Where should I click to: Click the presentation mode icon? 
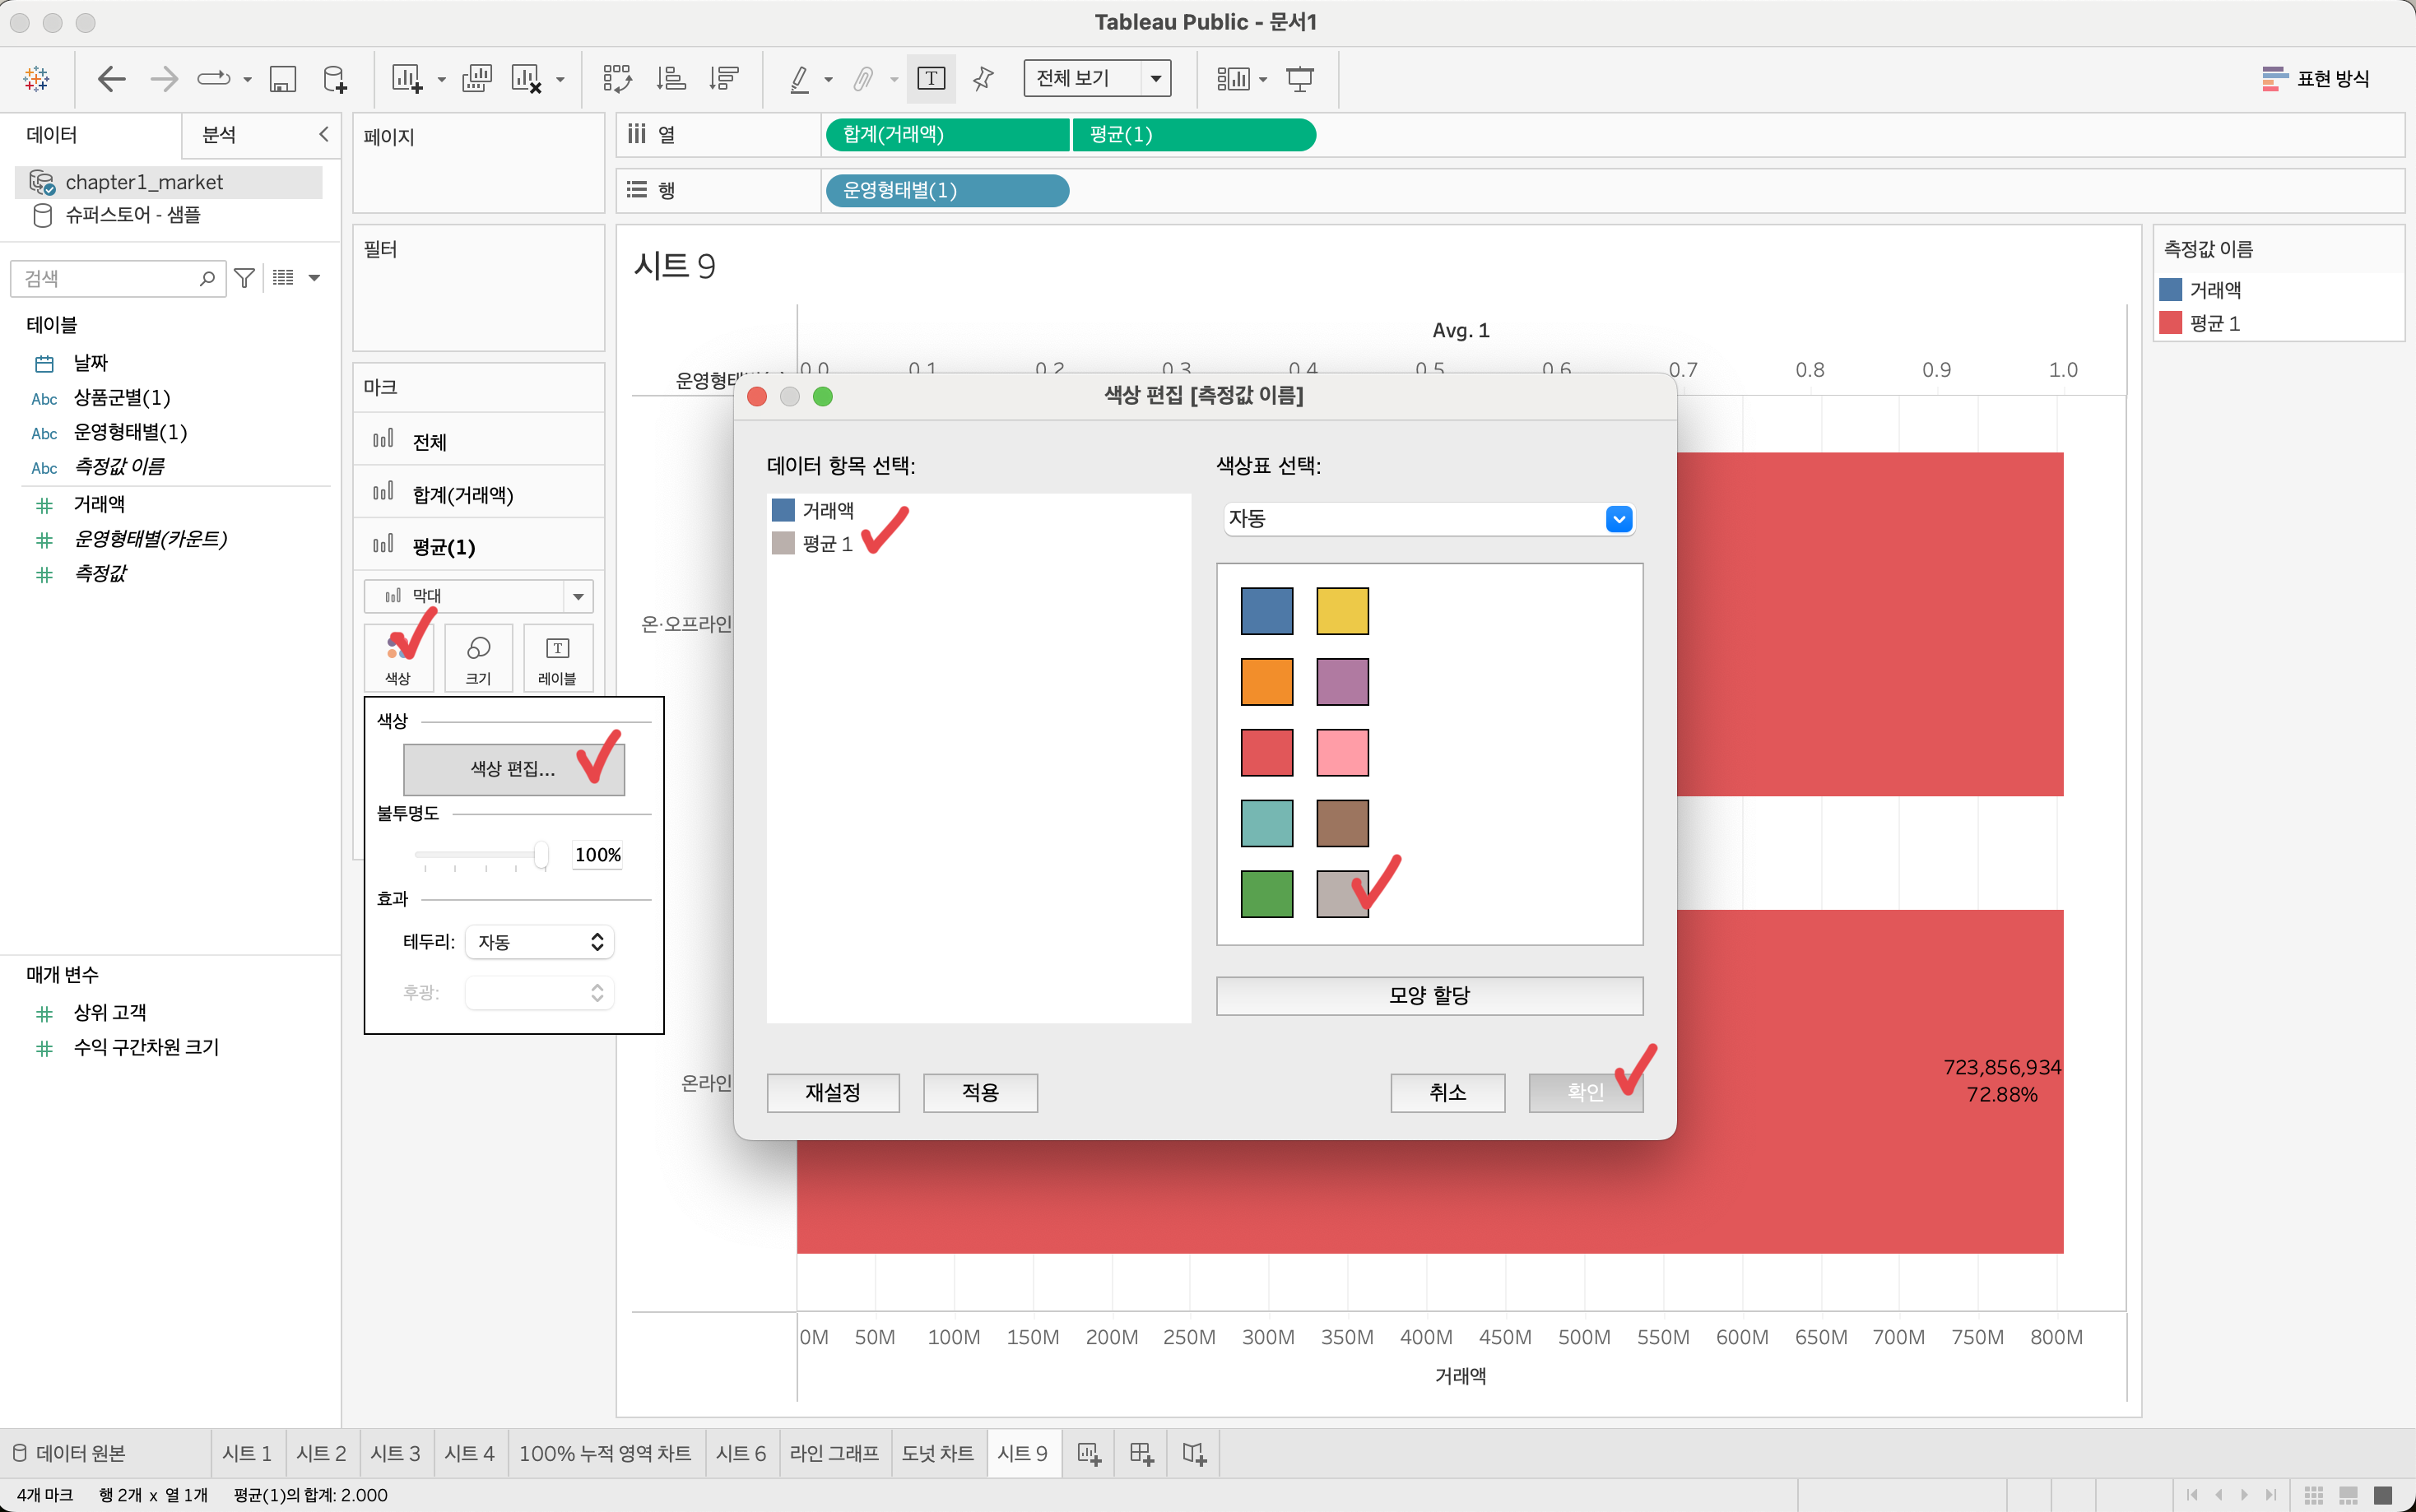(x=1300, y=78)
